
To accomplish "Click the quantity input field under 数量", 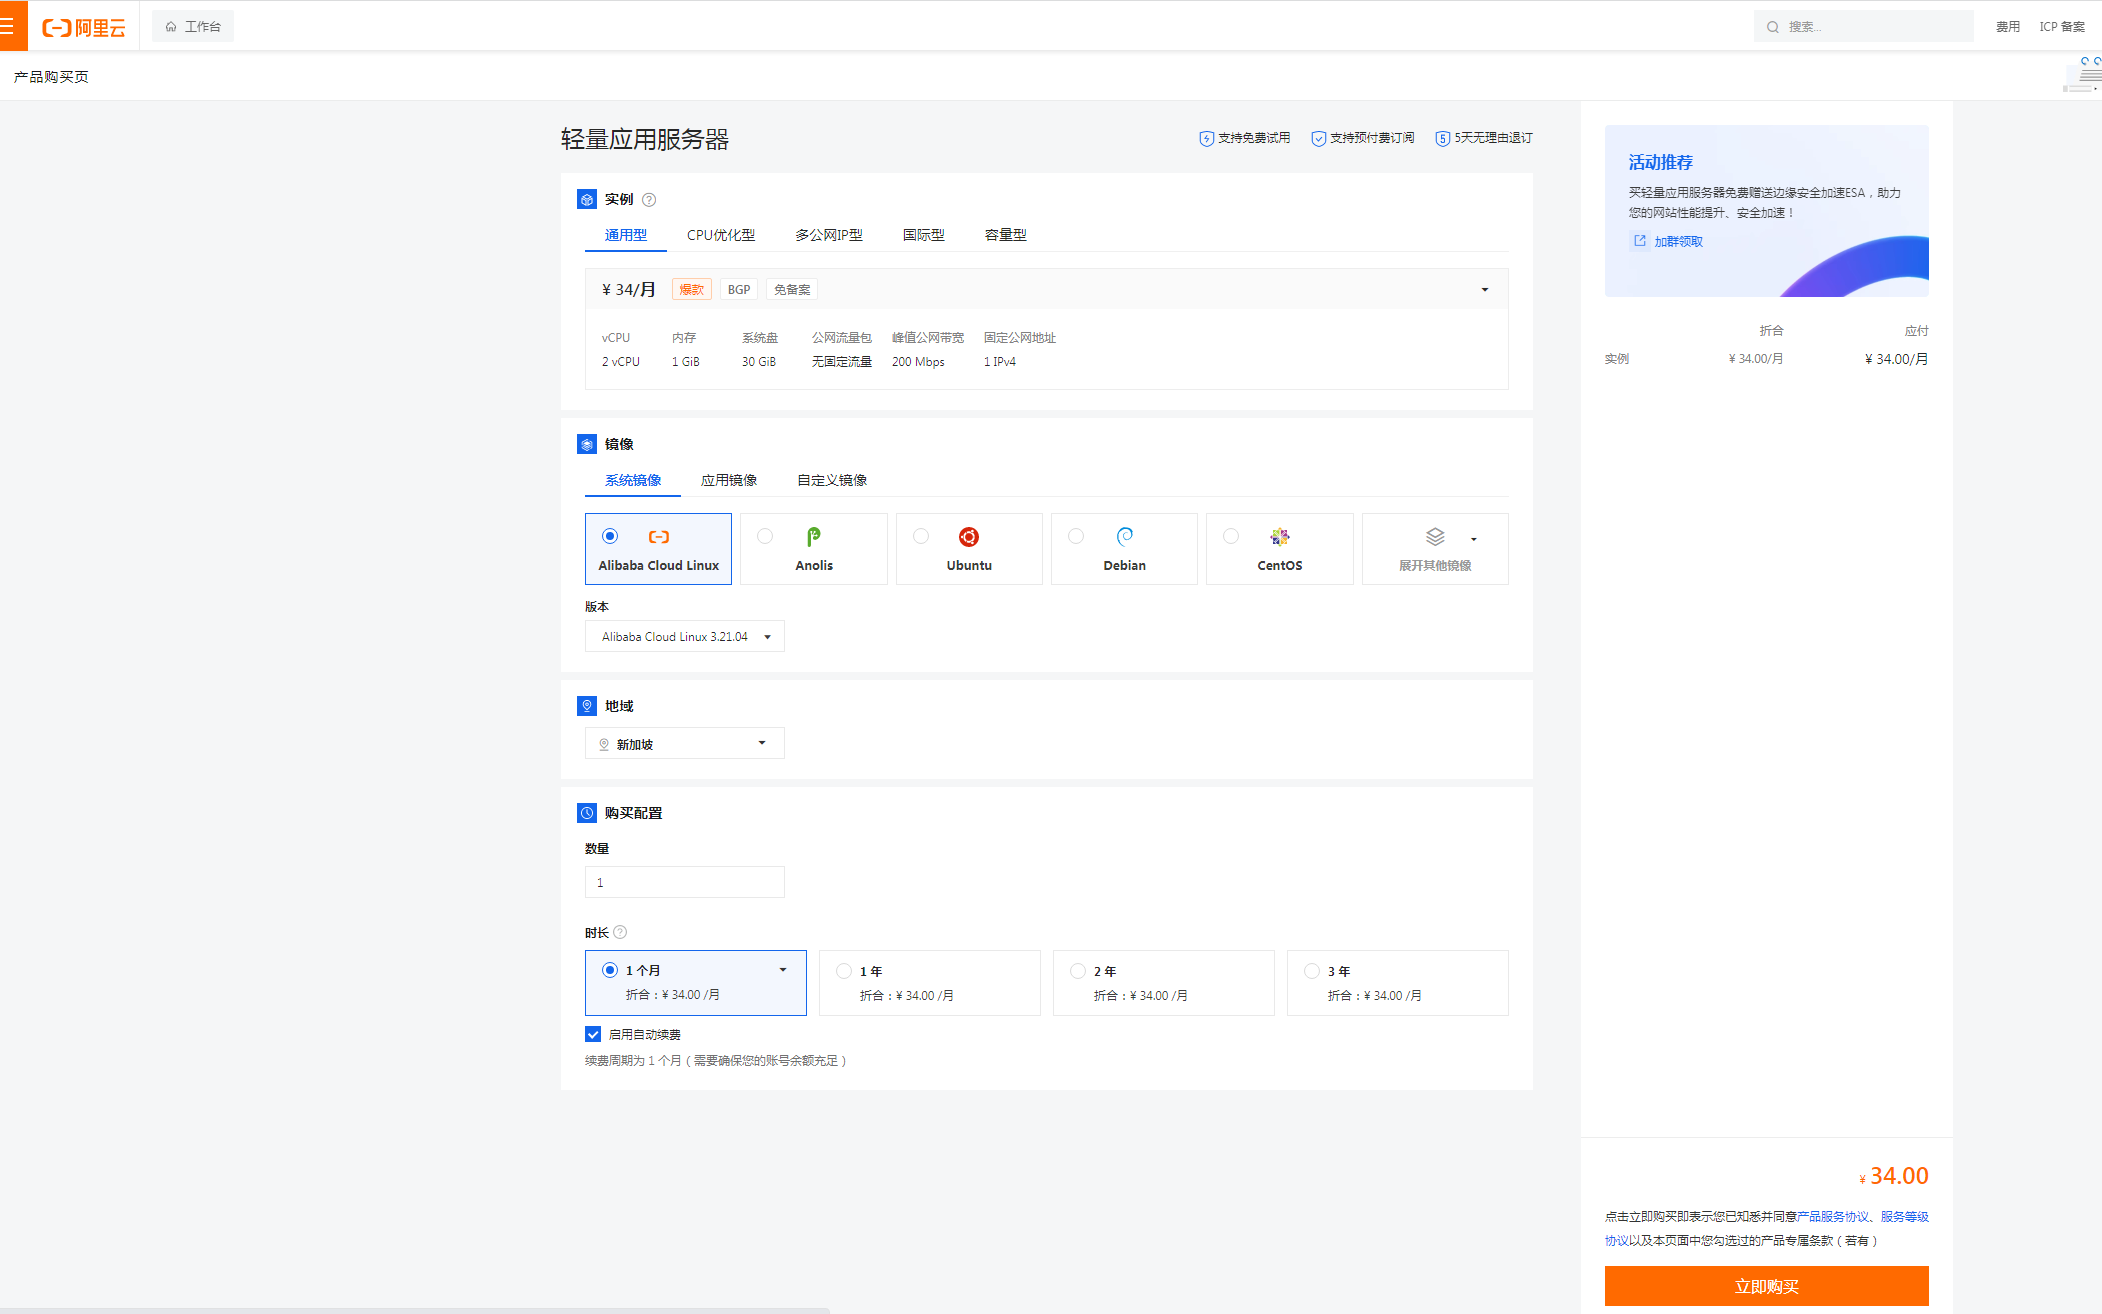I will point(684,882).
